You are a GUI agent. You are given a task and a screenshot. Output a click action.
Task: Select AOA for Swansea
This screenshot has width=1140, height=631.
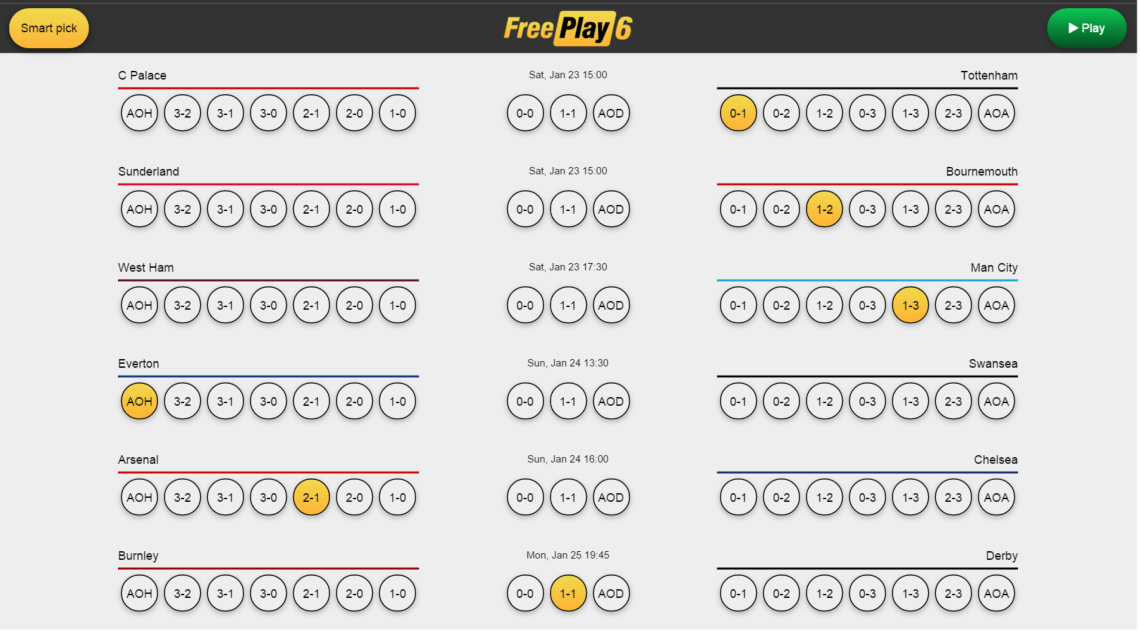click(996, 401)
